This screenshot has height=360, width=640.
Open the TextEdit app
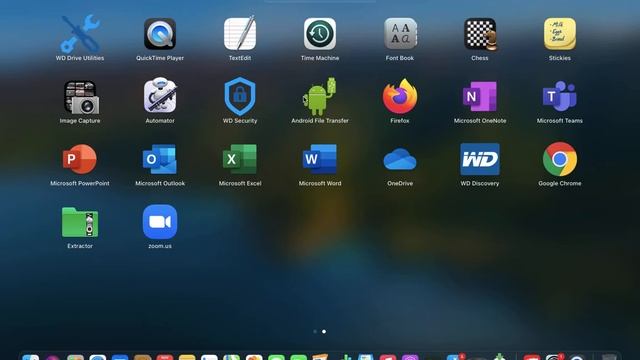[x=240, y=34]
